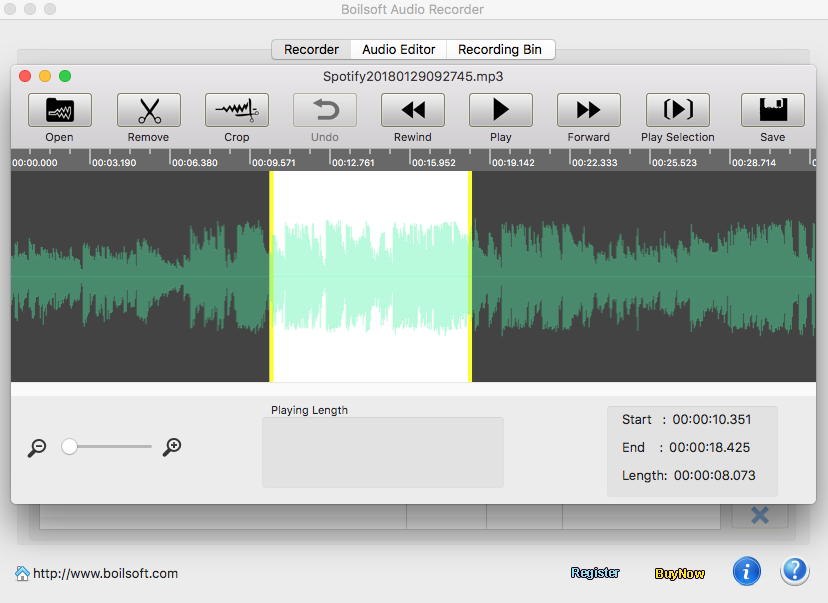Save the edited recording
828x603 pixels.
point(772,110)
